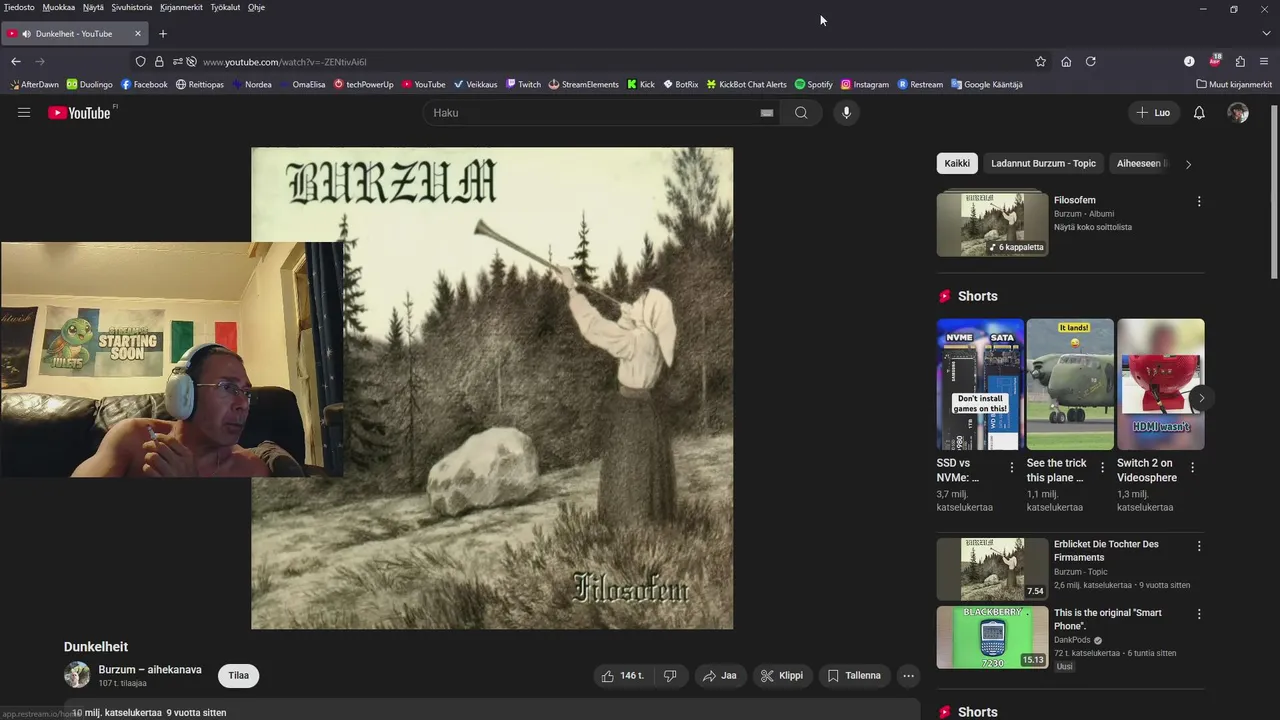This screenshot has width=1280, height=720.
Task: Open the Spotify bookmark
Action: click(x=813, y=84)
